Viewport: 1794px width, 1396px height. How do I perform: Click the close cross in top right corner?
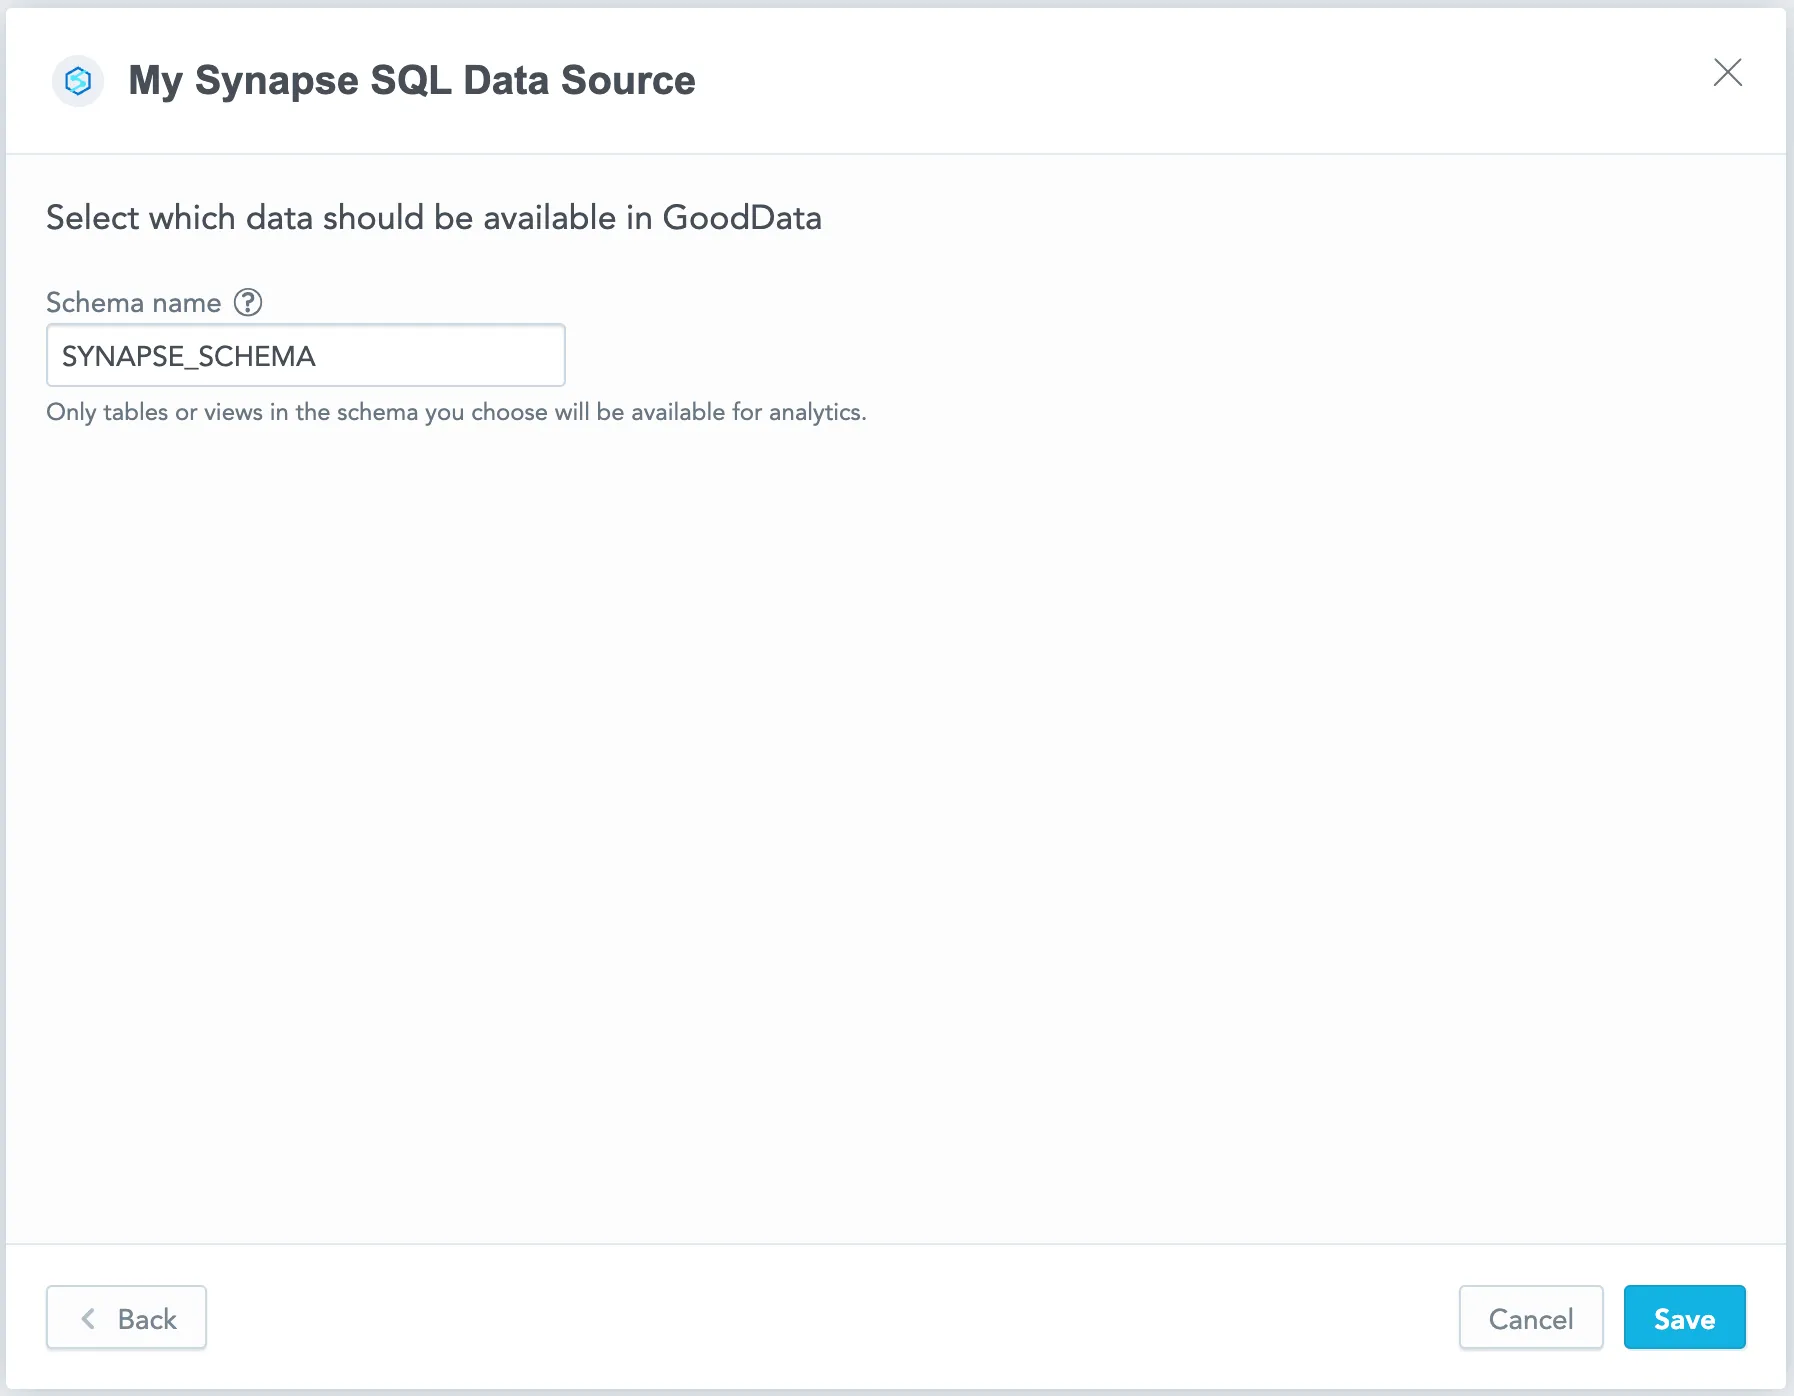pyautogui.click(x=1729, y=72)
